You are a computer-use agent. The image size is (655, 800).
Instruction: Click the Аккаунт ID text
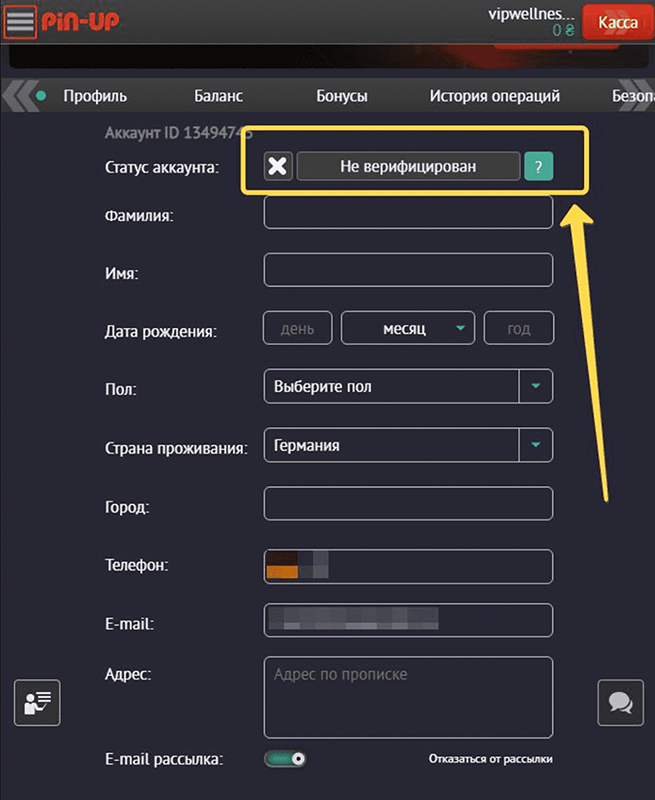pos(179,133)
